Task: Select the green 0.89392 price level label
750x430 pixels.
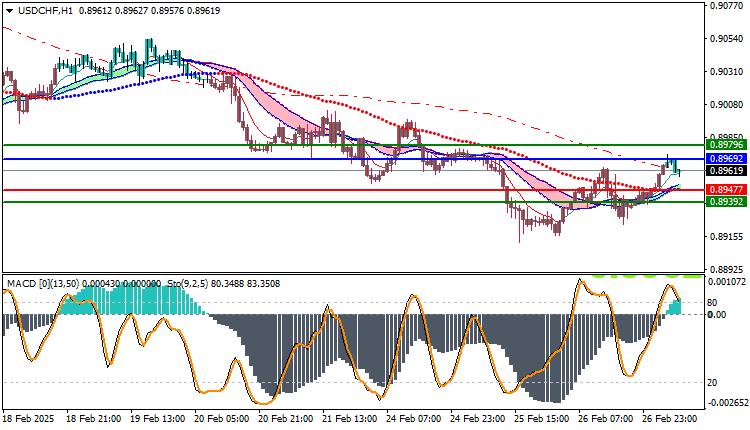Action: point(727,202)
